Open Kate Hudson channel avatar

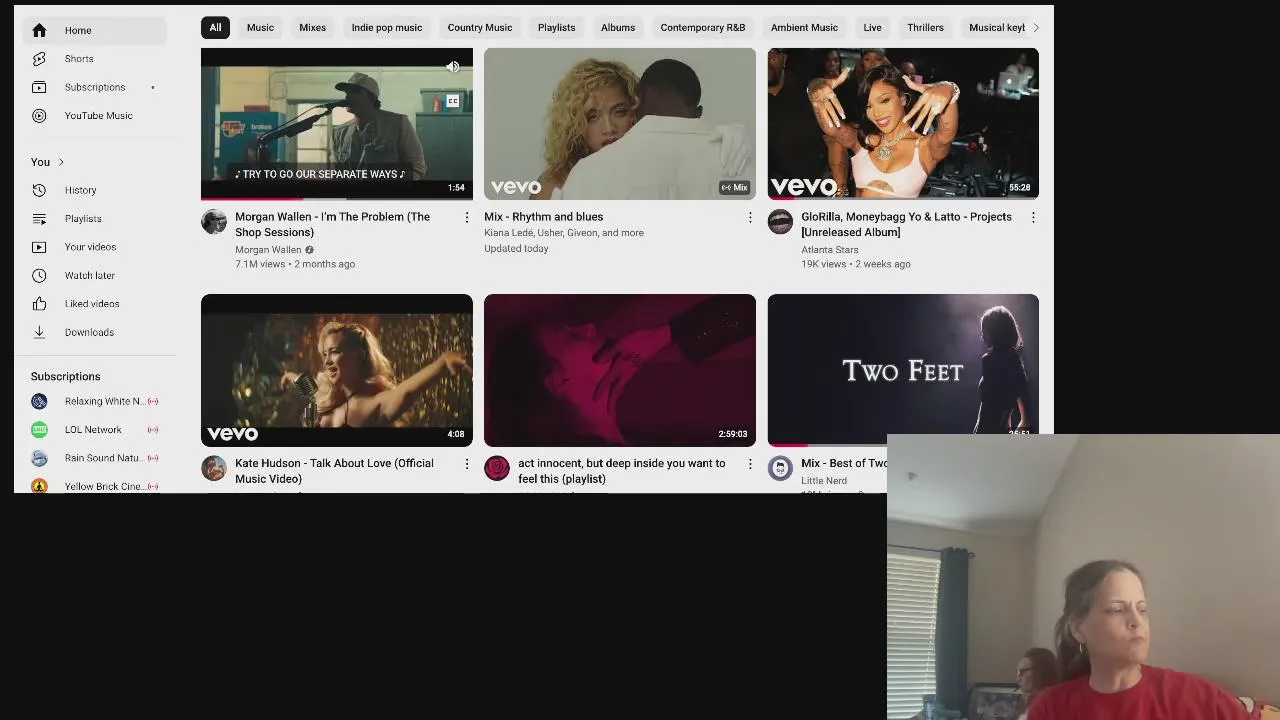pos(214,468)
